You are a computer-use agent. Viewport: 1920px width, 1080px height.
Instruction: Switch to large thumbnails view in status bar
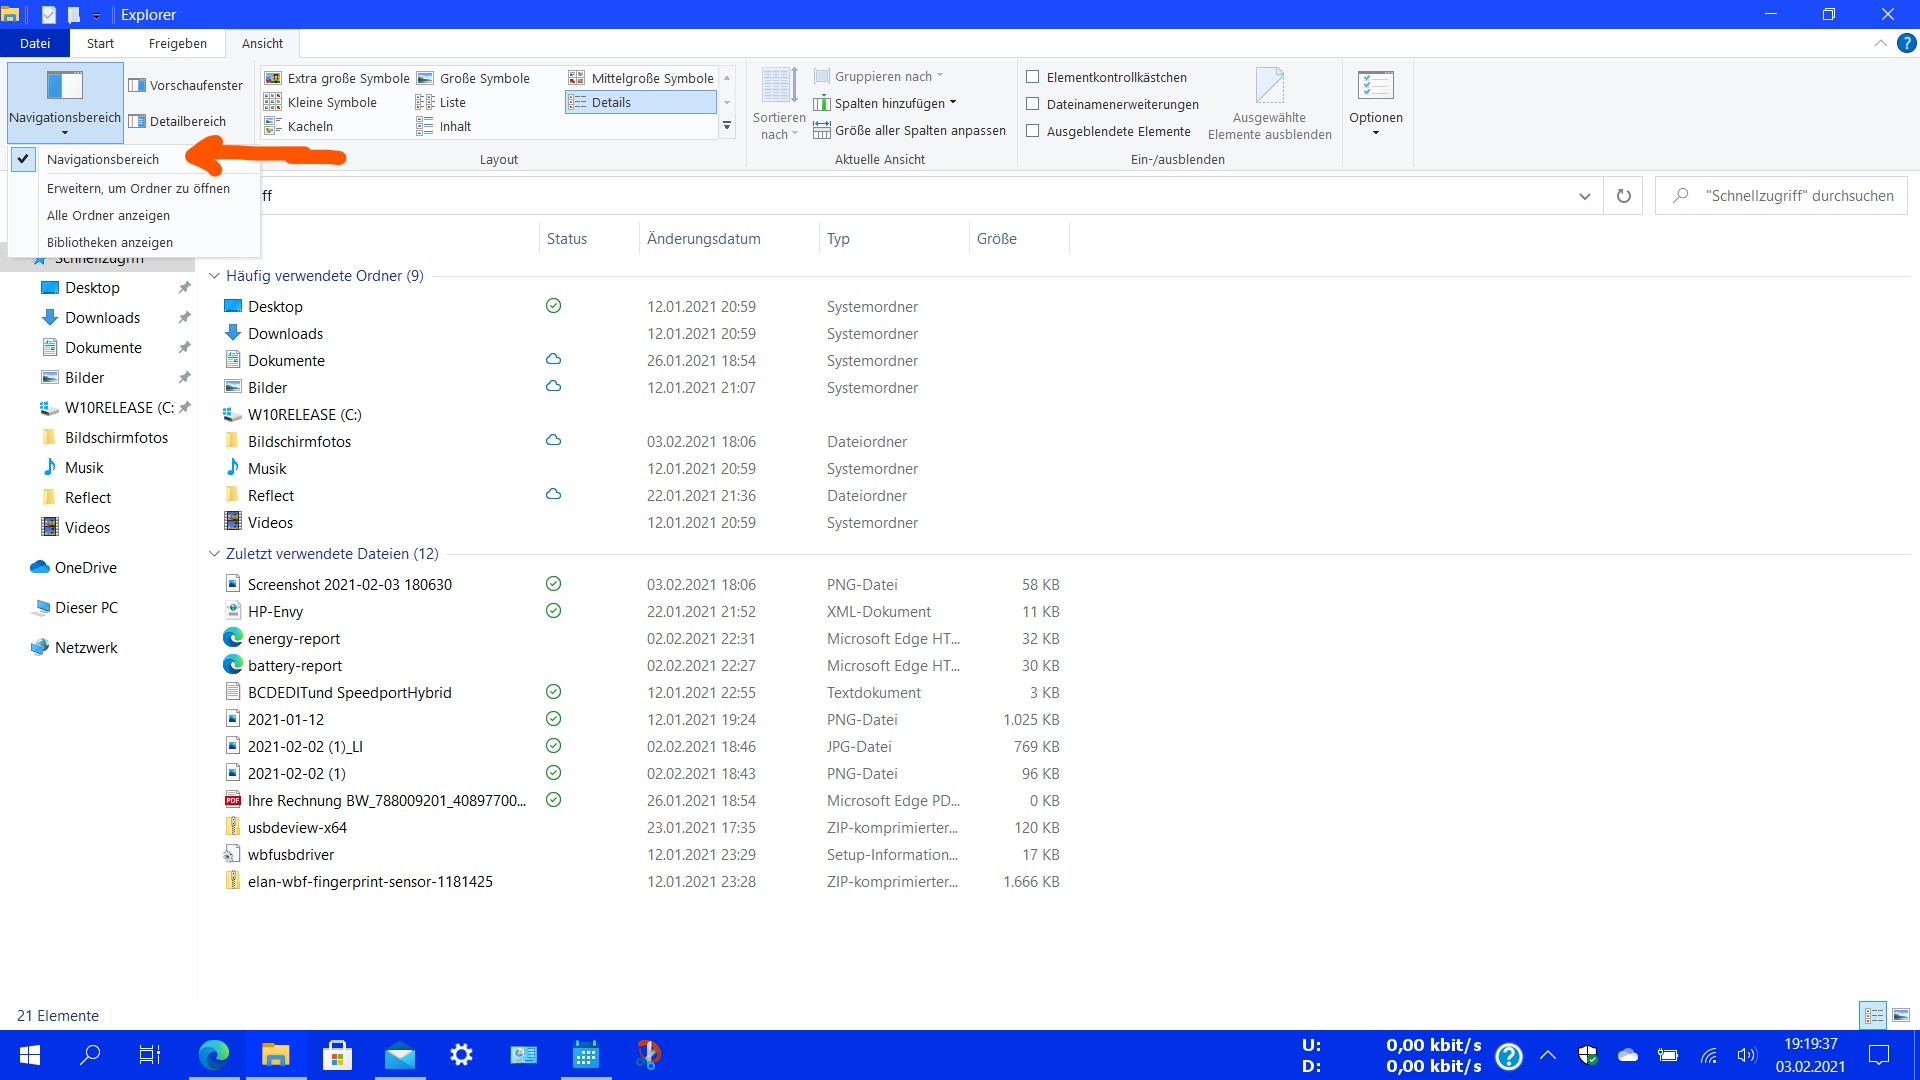(x=1901, y=1016)
